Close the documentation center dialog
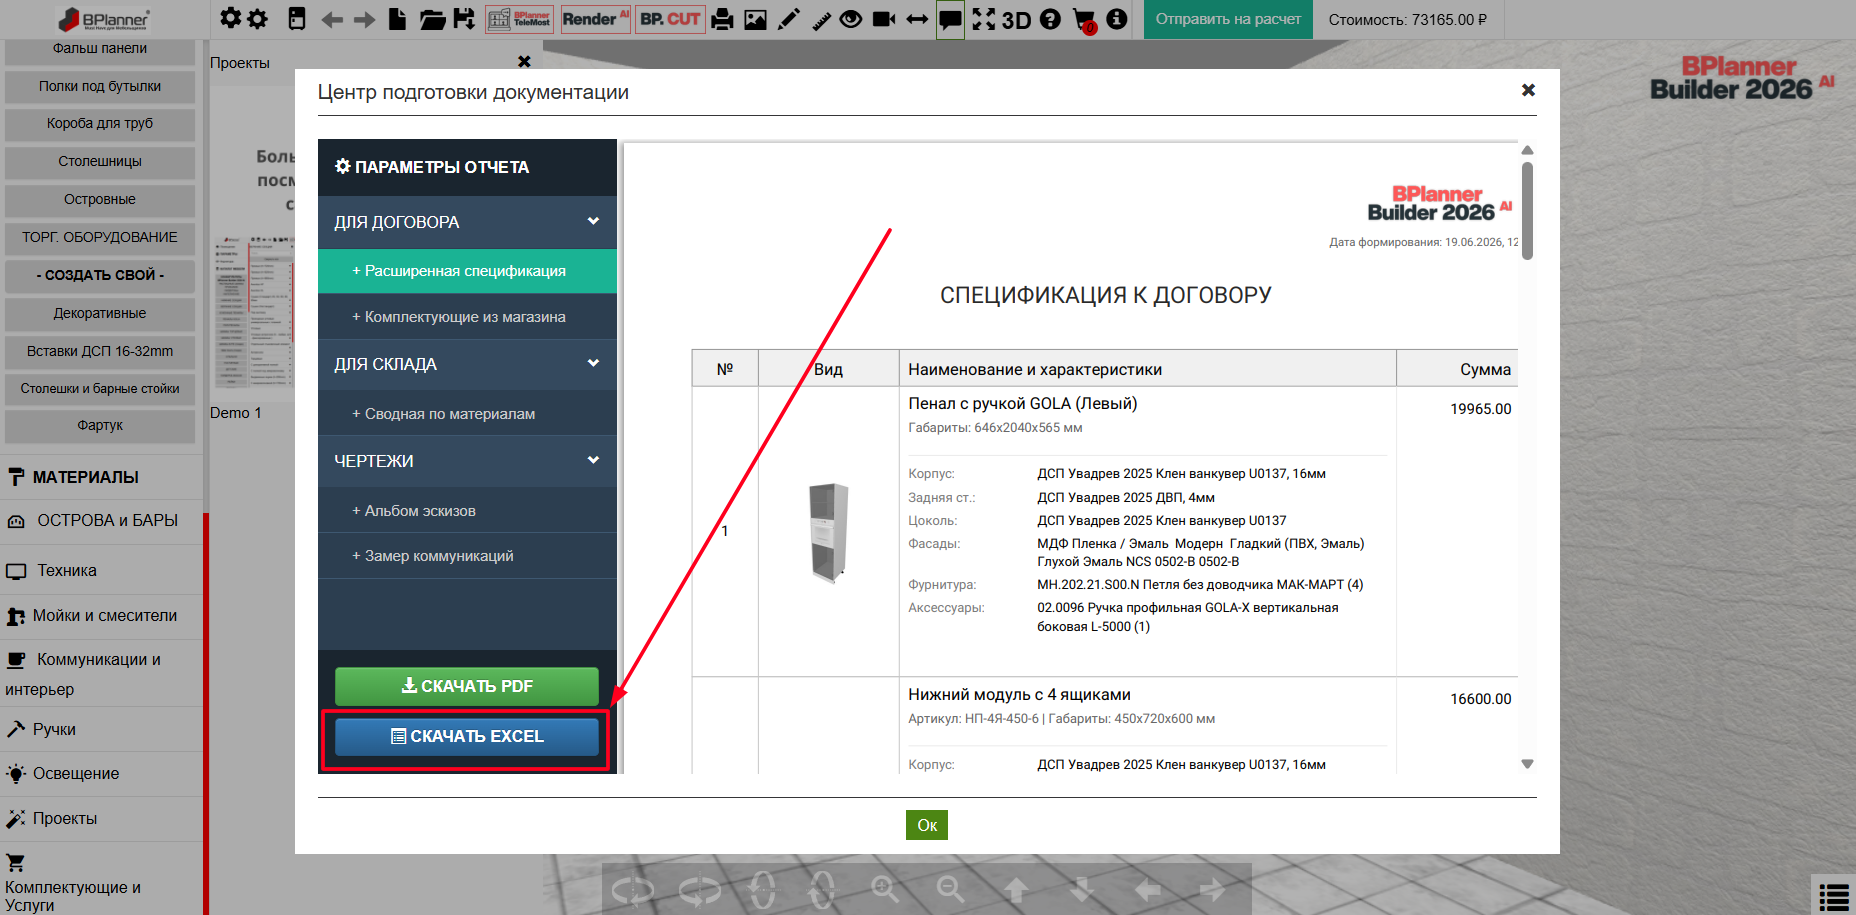Image resolution: width=1856 pixels, height=915 pixels. 1528,90
